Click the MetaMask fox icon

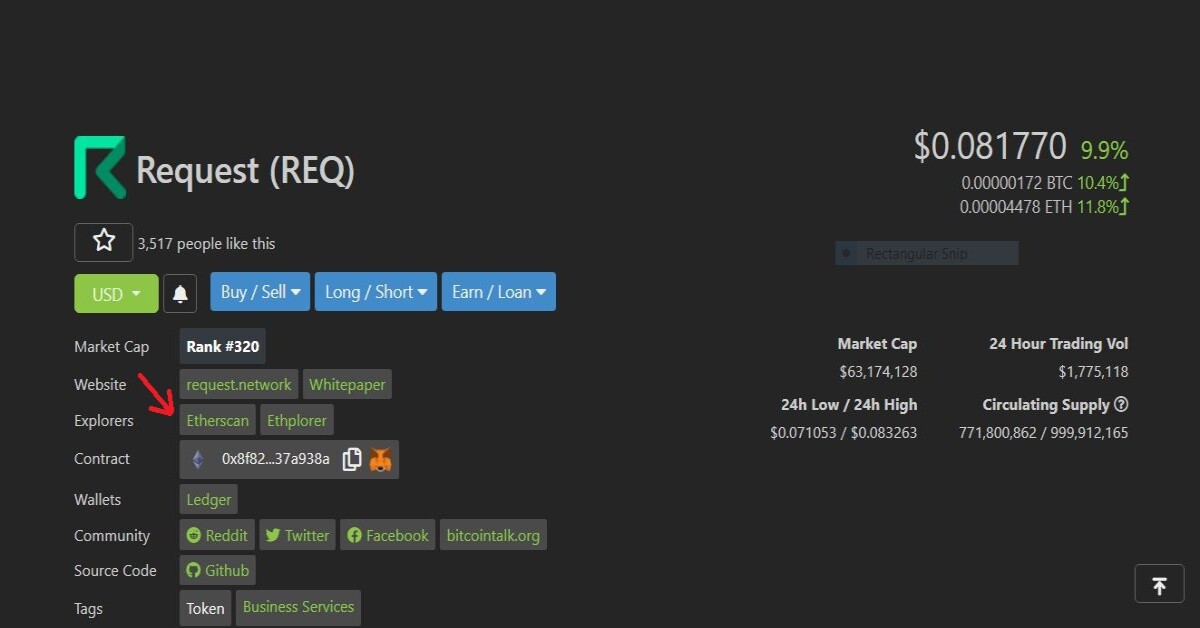381,459
